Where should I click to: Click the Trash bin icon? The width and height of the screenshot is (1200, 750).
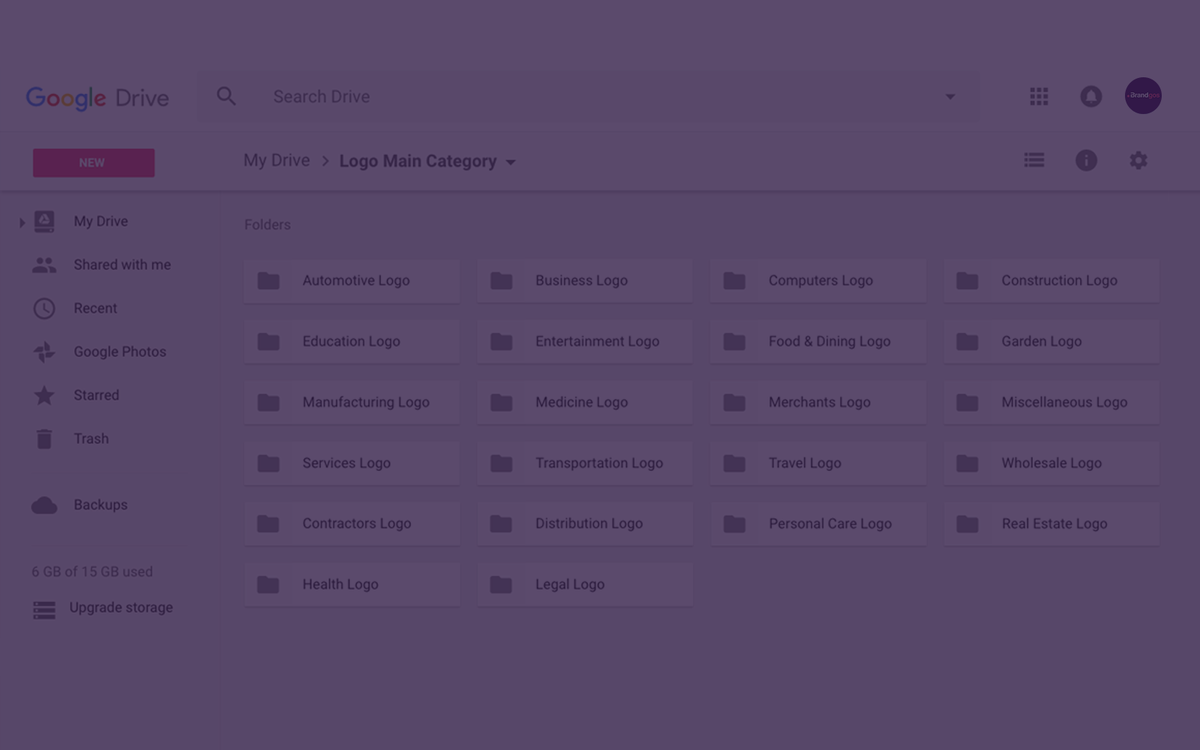tap(44, 438)
